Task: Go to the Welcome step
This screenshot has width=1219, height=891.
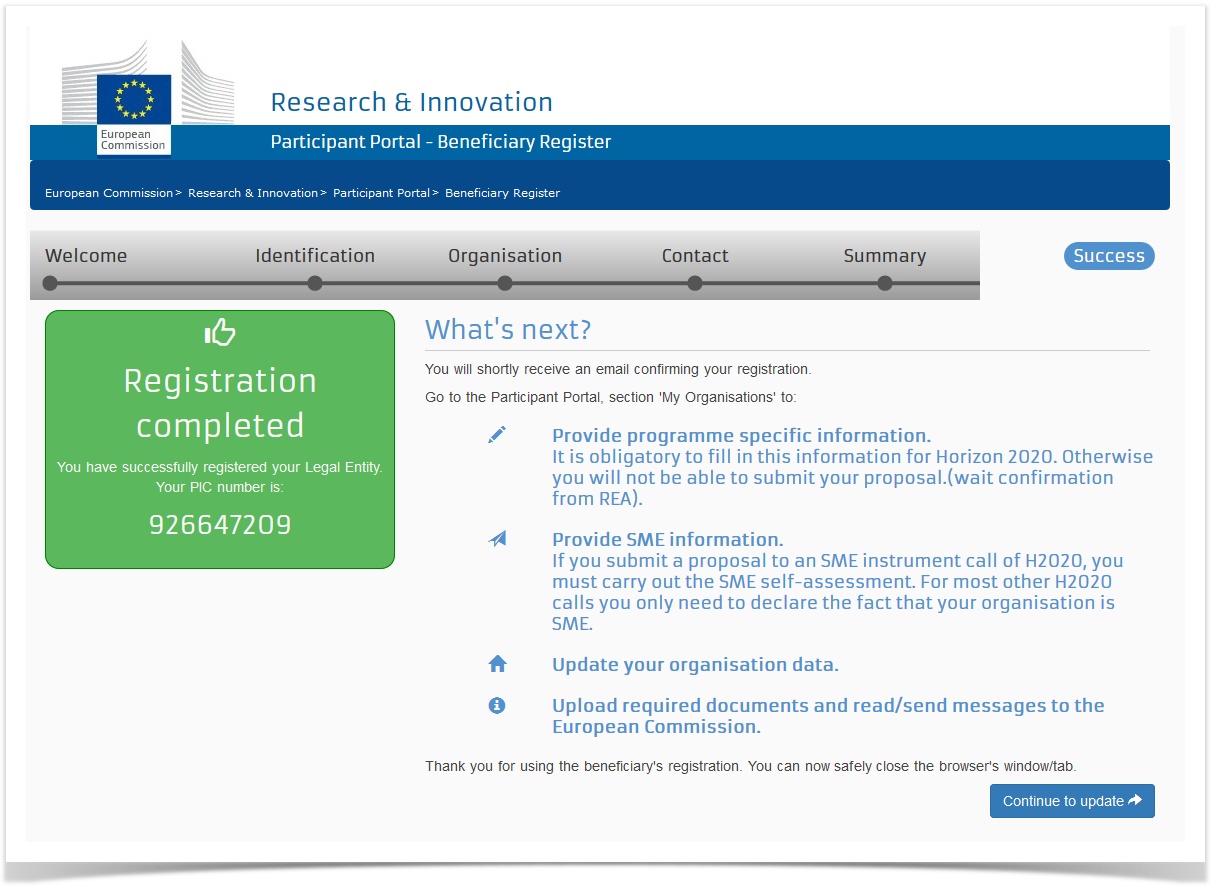Action: coord(86,256)
